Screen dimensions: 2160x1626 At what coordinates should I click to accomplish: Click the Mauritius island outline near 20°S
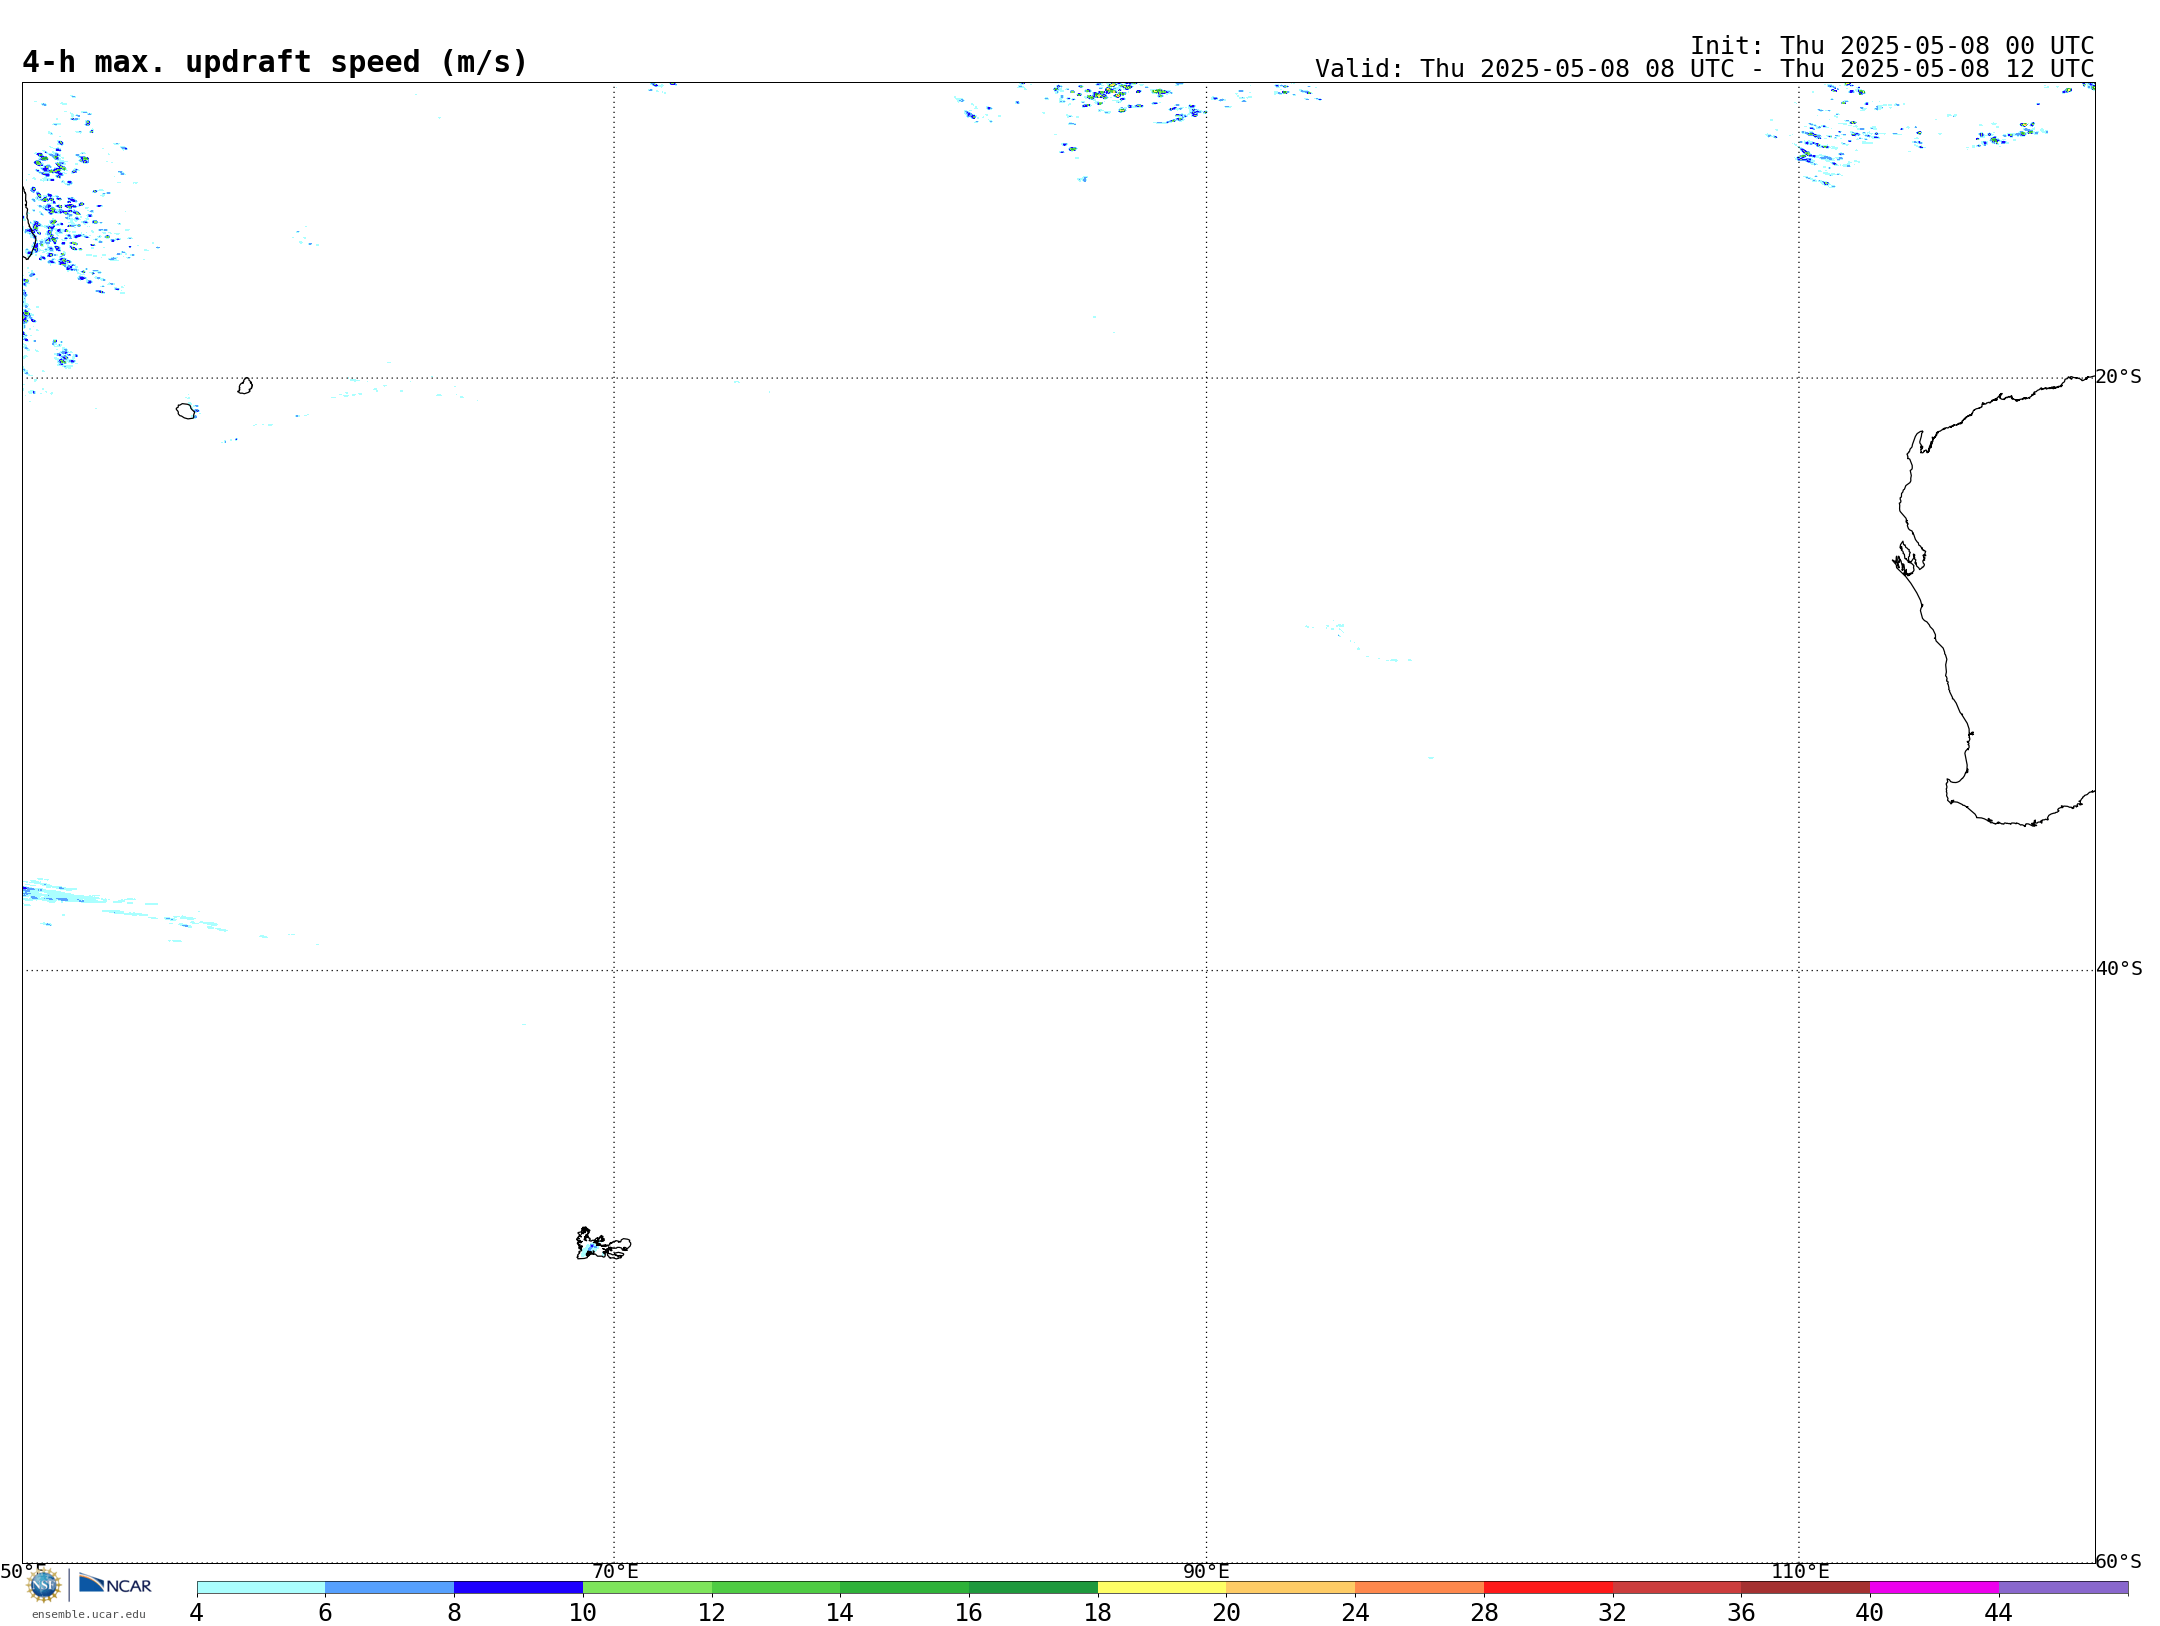[x=245, y=386]
